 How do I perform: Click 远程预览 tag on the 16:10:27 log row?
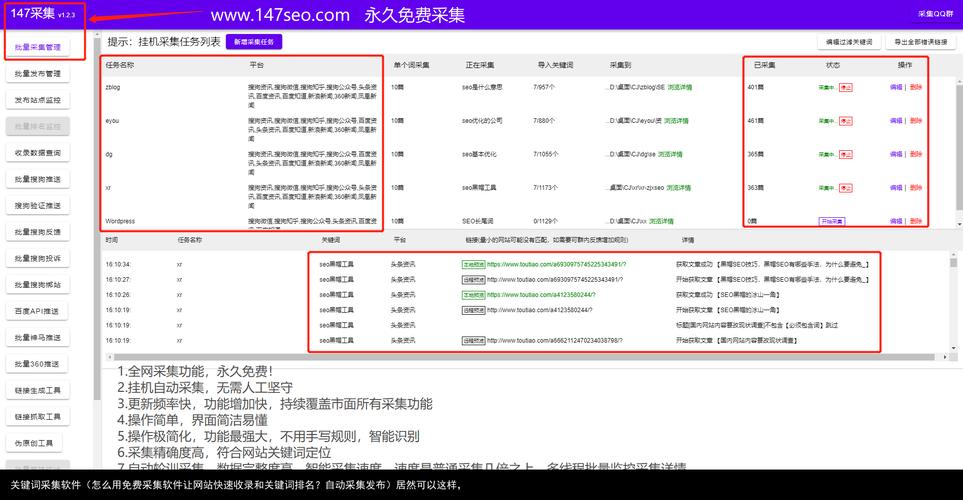pyautogui.click(x=474, y=280)
